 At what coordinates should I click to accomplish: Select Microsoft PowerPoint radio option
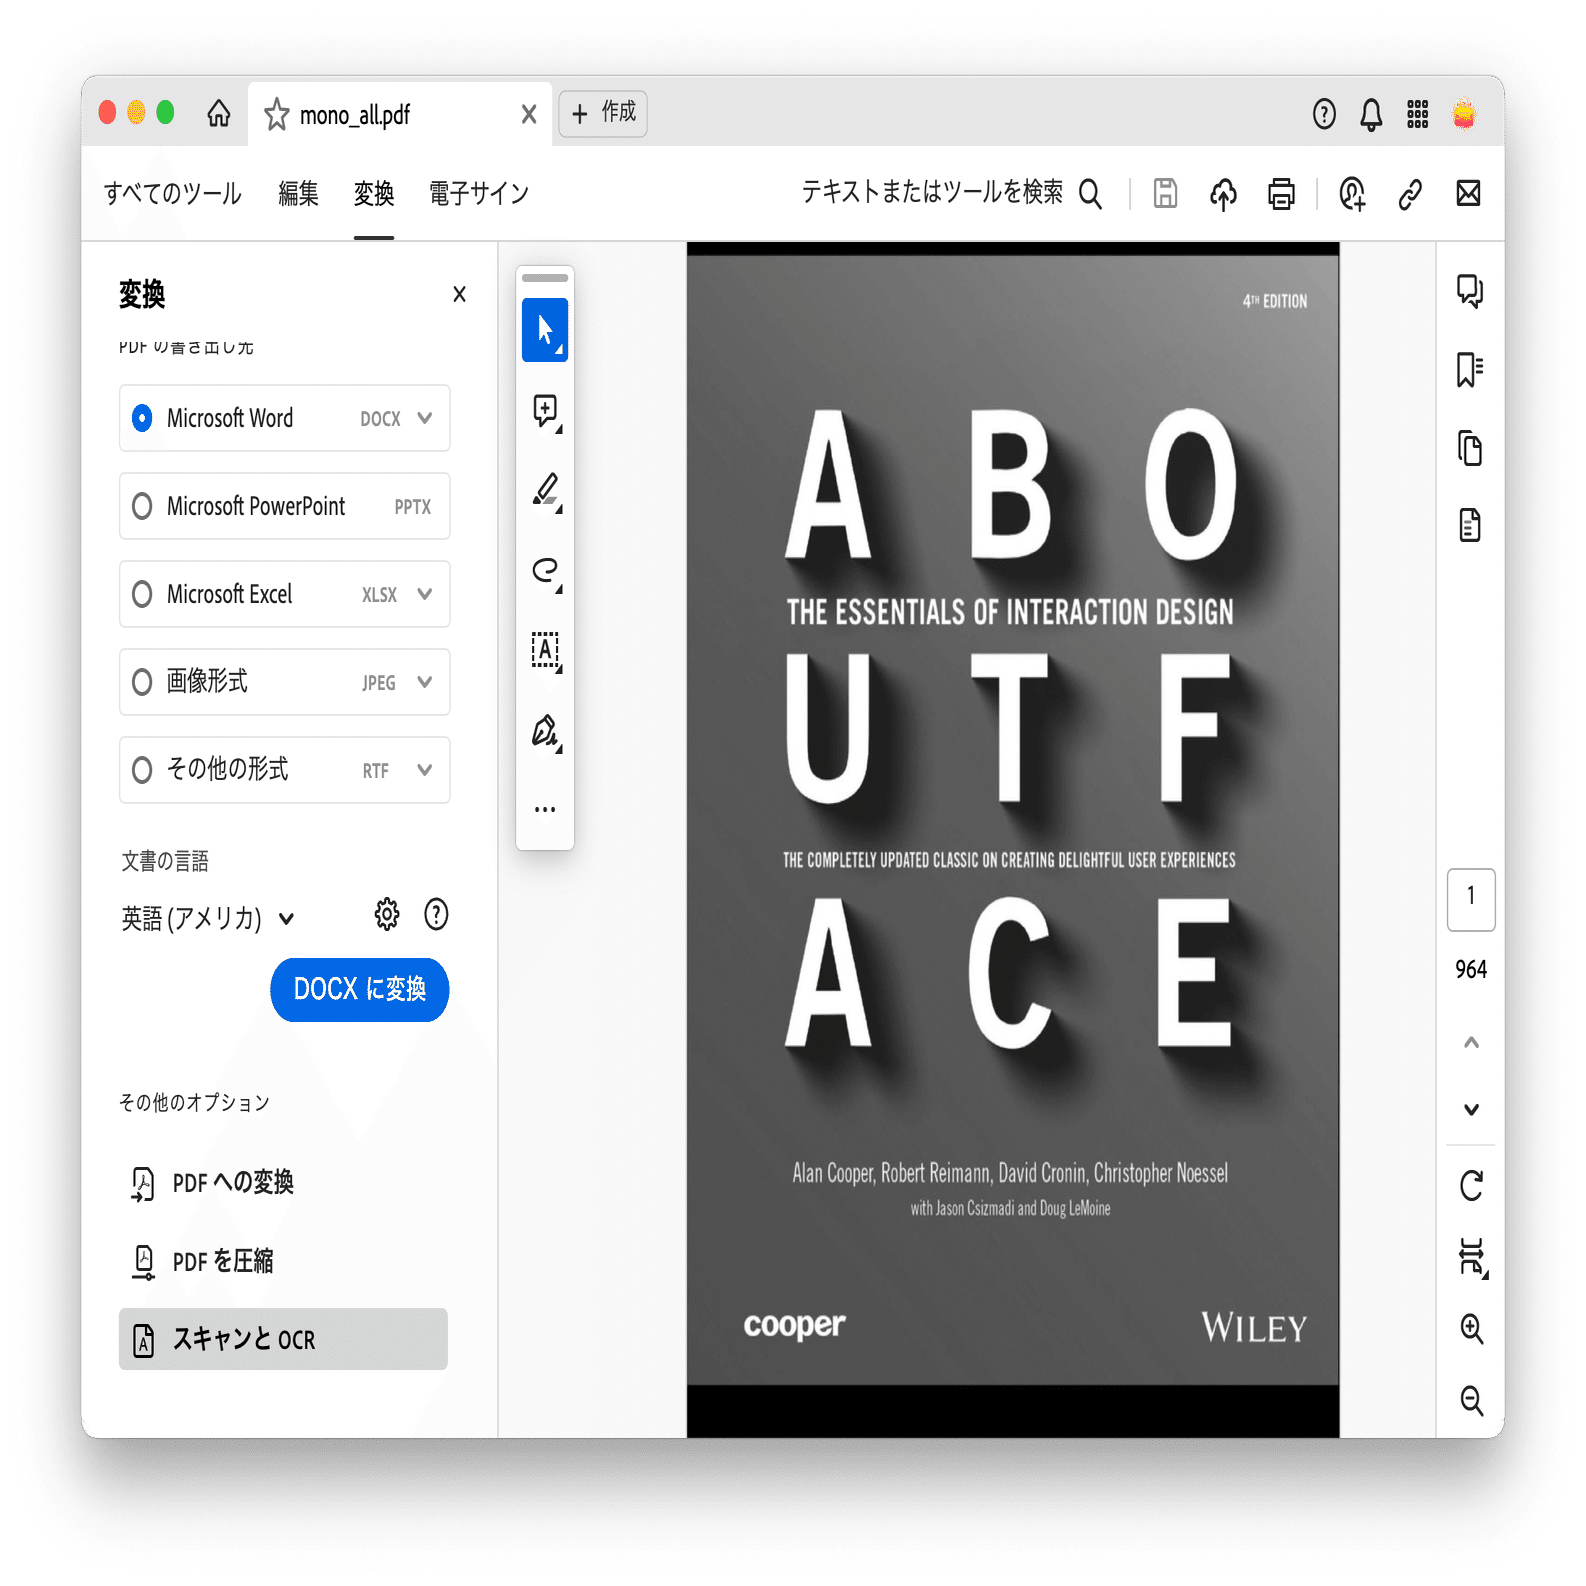coord(142,506)
